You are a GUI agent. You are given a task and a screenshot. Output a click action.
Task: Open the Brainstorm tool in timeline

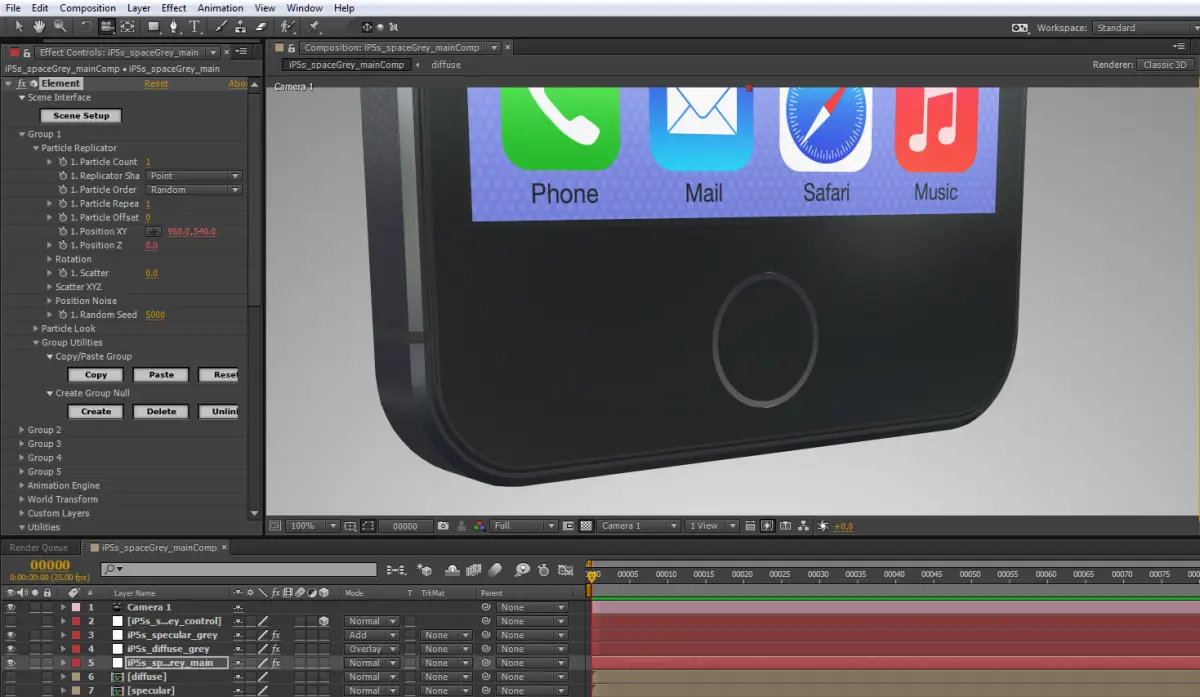click(x=522, y=570)
